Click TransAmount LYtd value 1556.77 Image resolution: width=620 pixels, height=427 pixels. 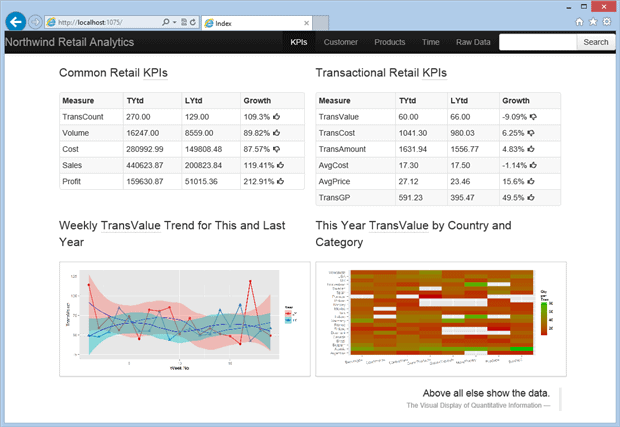pos(465,149)
